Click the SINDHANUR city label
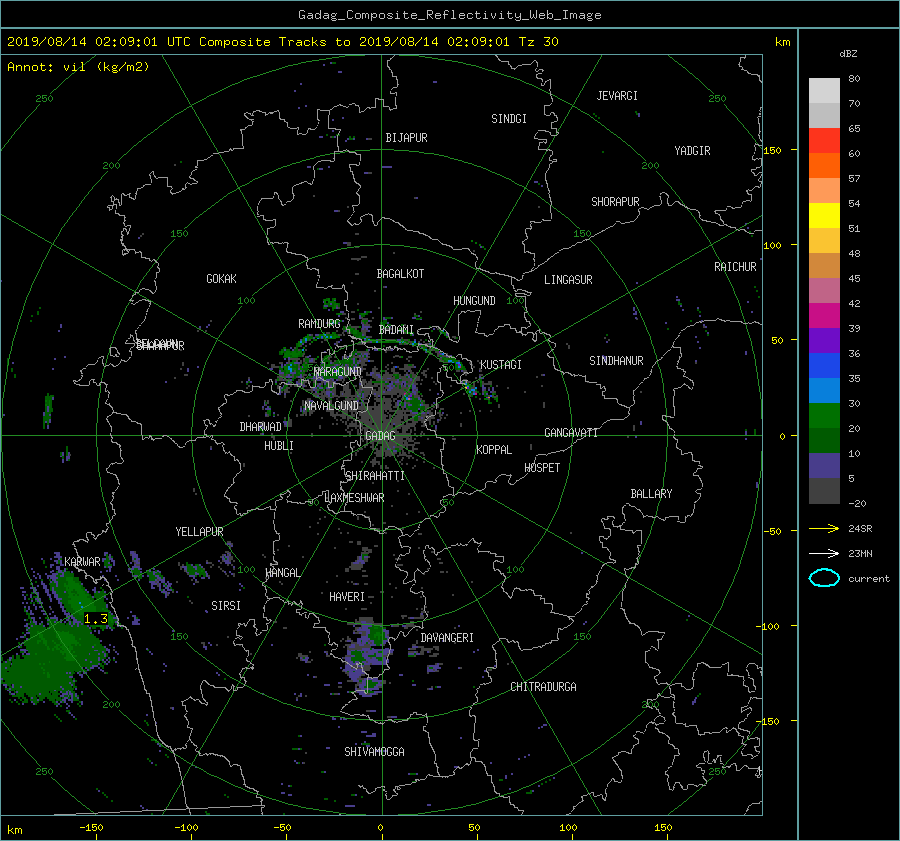 616,361
